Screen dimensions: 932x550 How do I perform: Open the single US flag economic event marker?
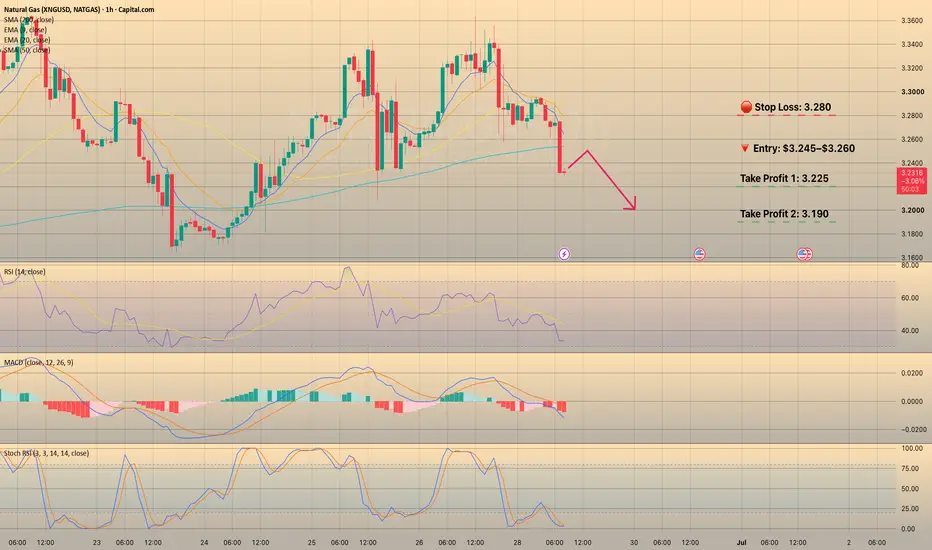(700, 254)
